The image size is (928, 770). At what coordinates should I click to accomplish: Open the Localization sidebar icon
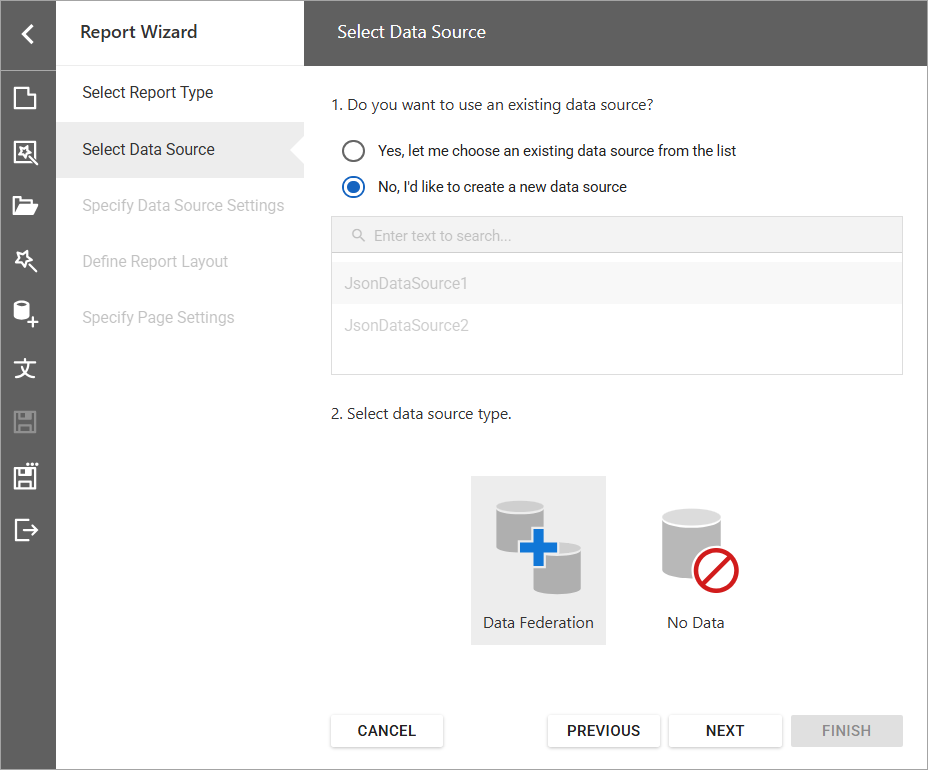(25, 368)
